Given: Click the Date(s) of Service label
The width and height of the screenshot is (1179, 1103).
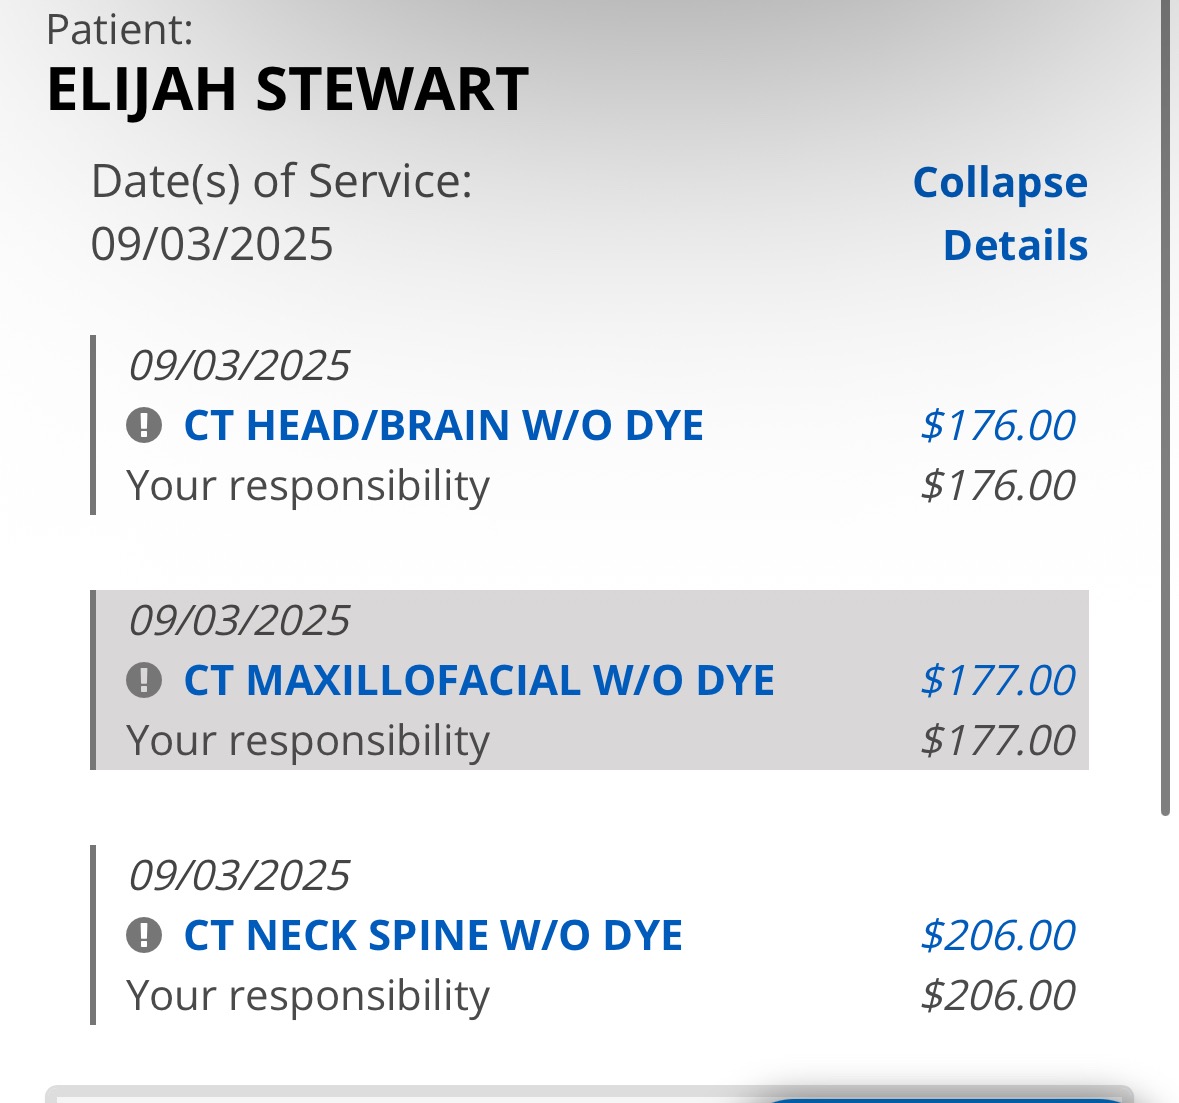Looking at the screenshot, I should click(x=281, y=182).
